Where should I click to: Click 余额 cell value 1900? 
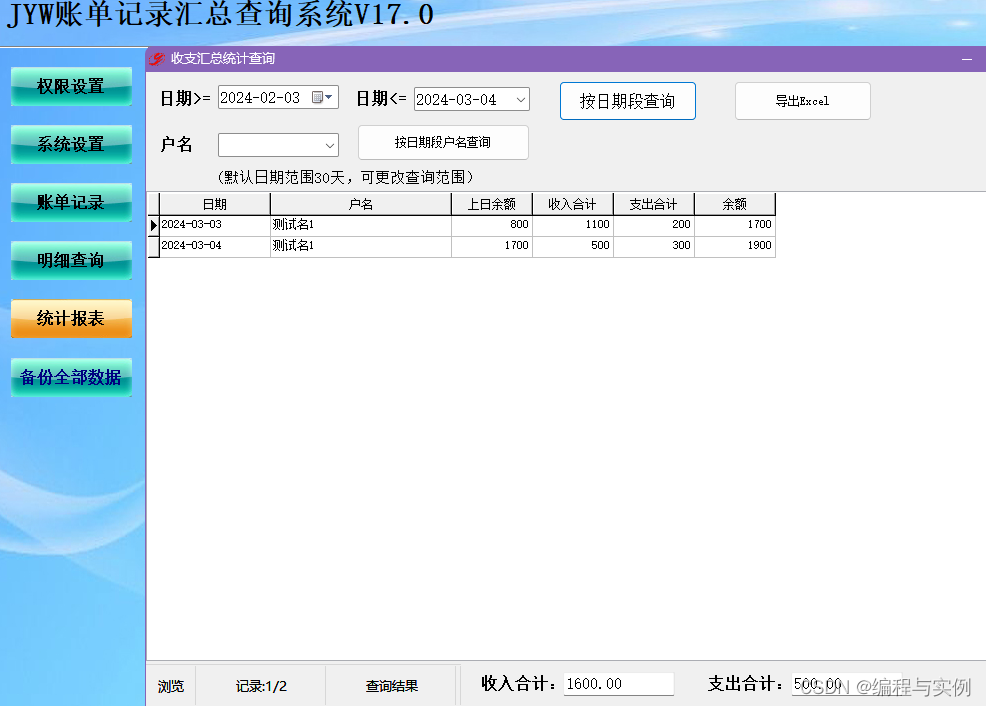[734, 245]
